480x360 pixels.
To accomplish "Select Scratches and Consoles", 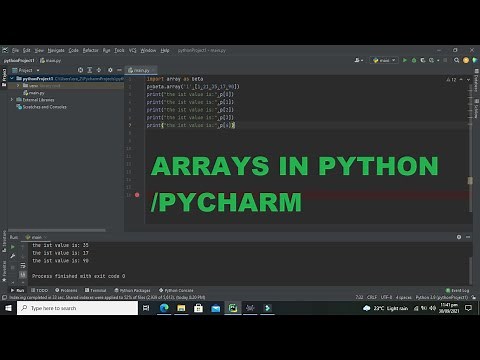I will [42, 107].
